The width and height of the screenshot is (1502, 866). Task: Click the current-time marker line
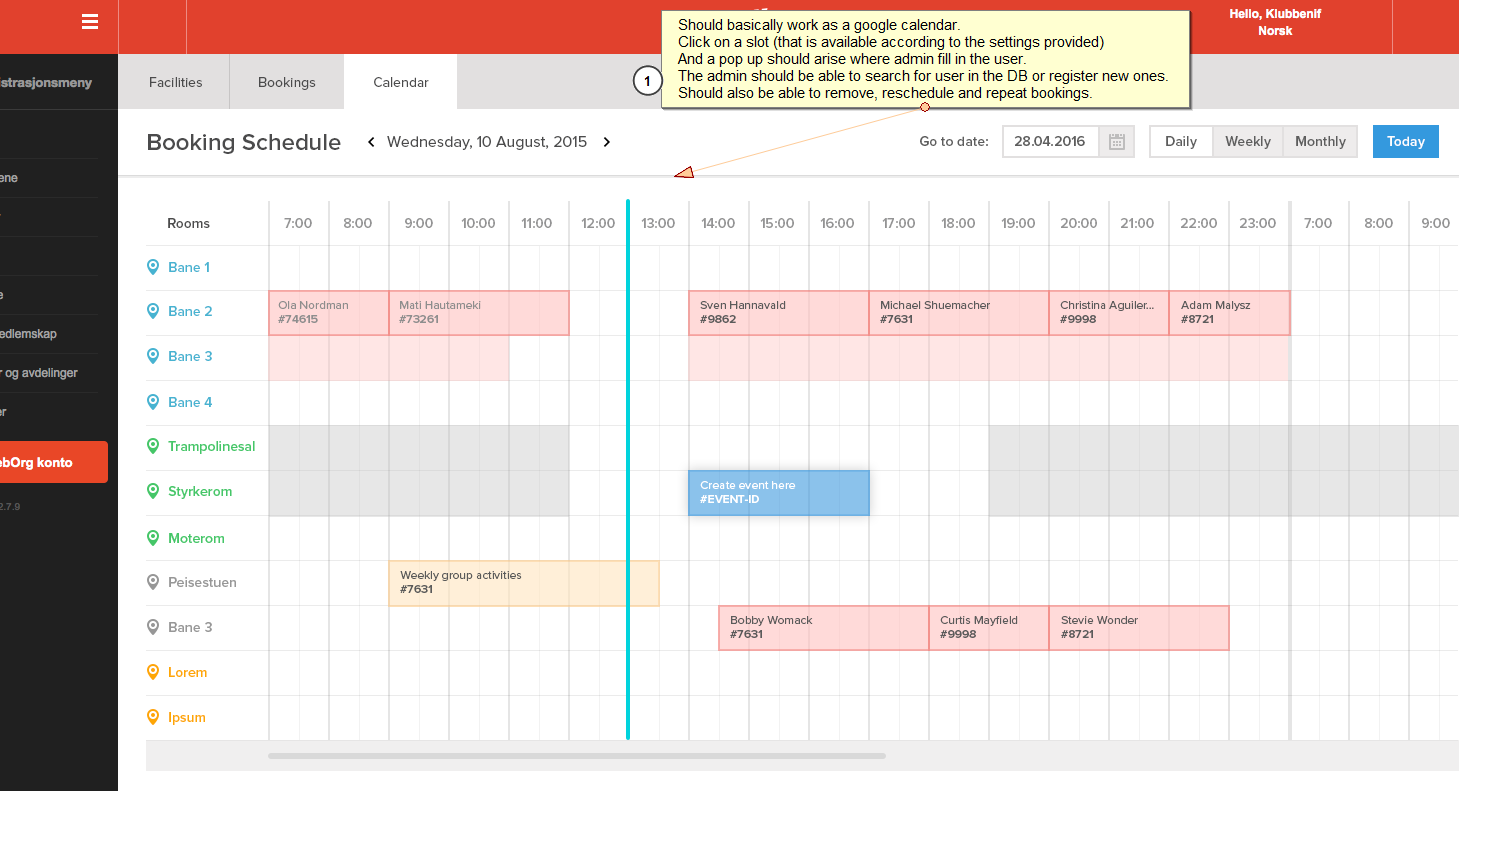tap(628, 470)
